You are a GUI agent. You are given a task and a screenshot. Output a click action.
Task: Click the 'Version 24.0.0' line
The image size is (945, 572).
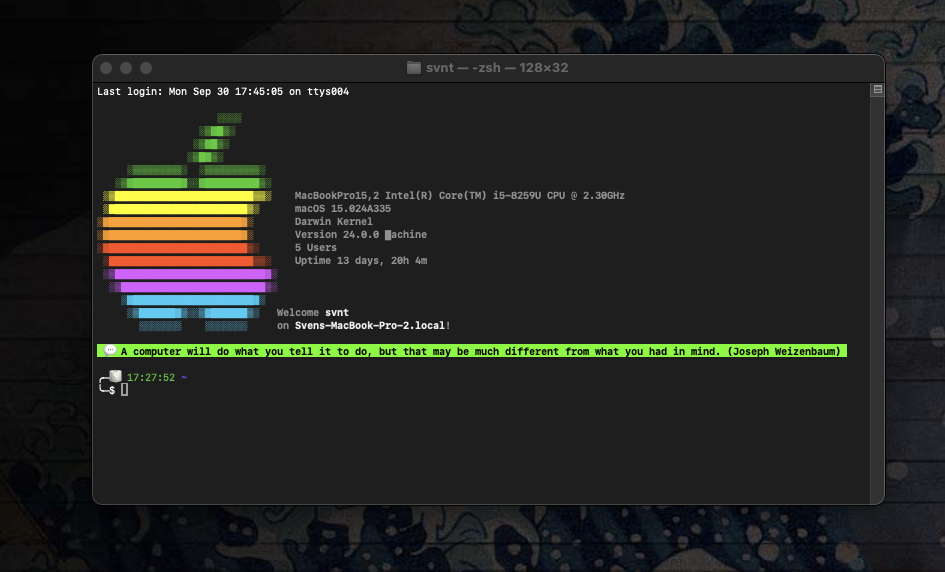tap(360, 234)
